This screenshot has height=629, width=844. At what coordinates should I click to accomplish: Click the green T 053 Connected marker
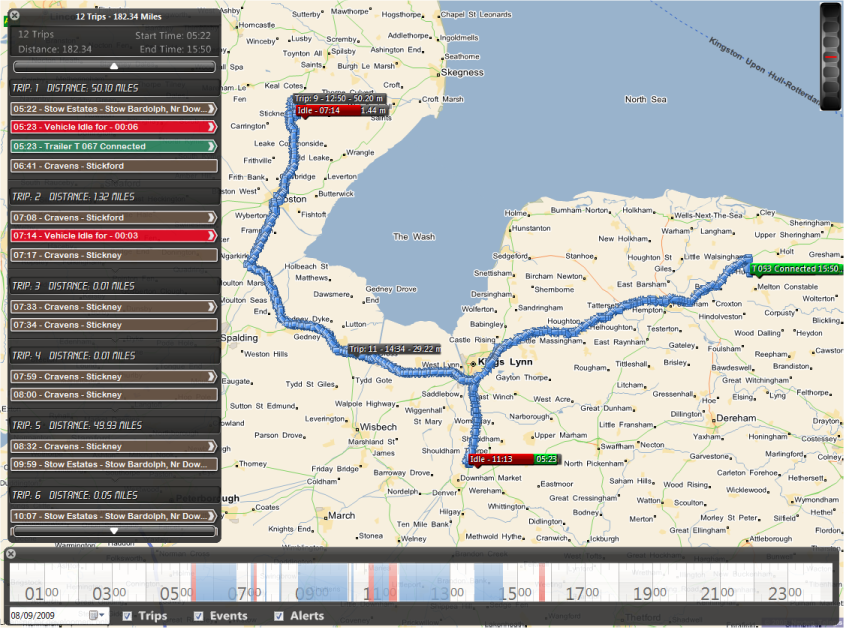tap(796, 269)
